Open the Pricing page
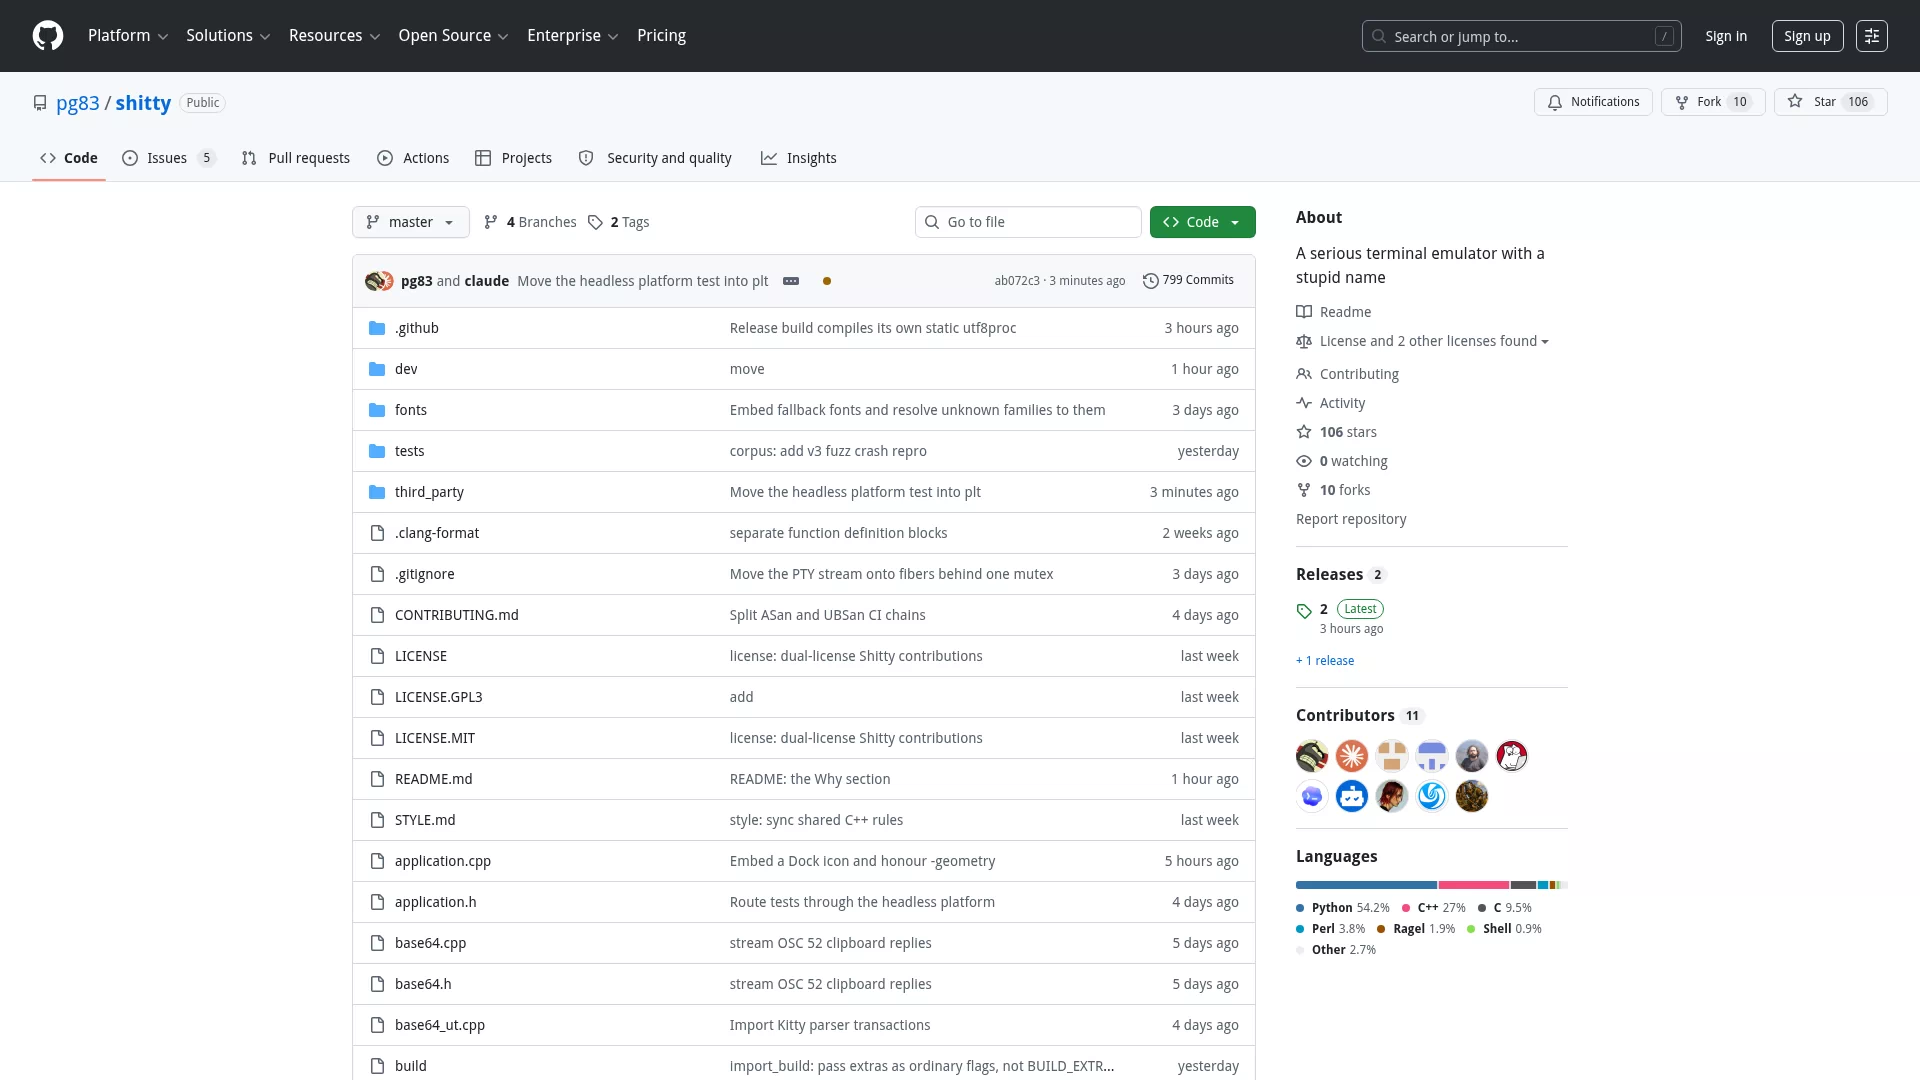 [662, 36]
